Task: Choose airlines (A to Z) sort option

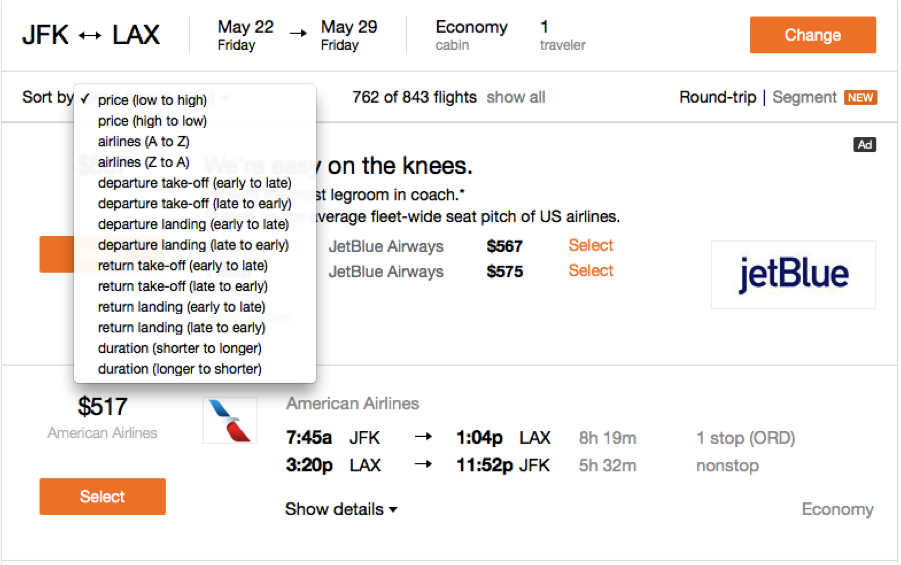Action: pyautogui.click(x=143, y=142)
